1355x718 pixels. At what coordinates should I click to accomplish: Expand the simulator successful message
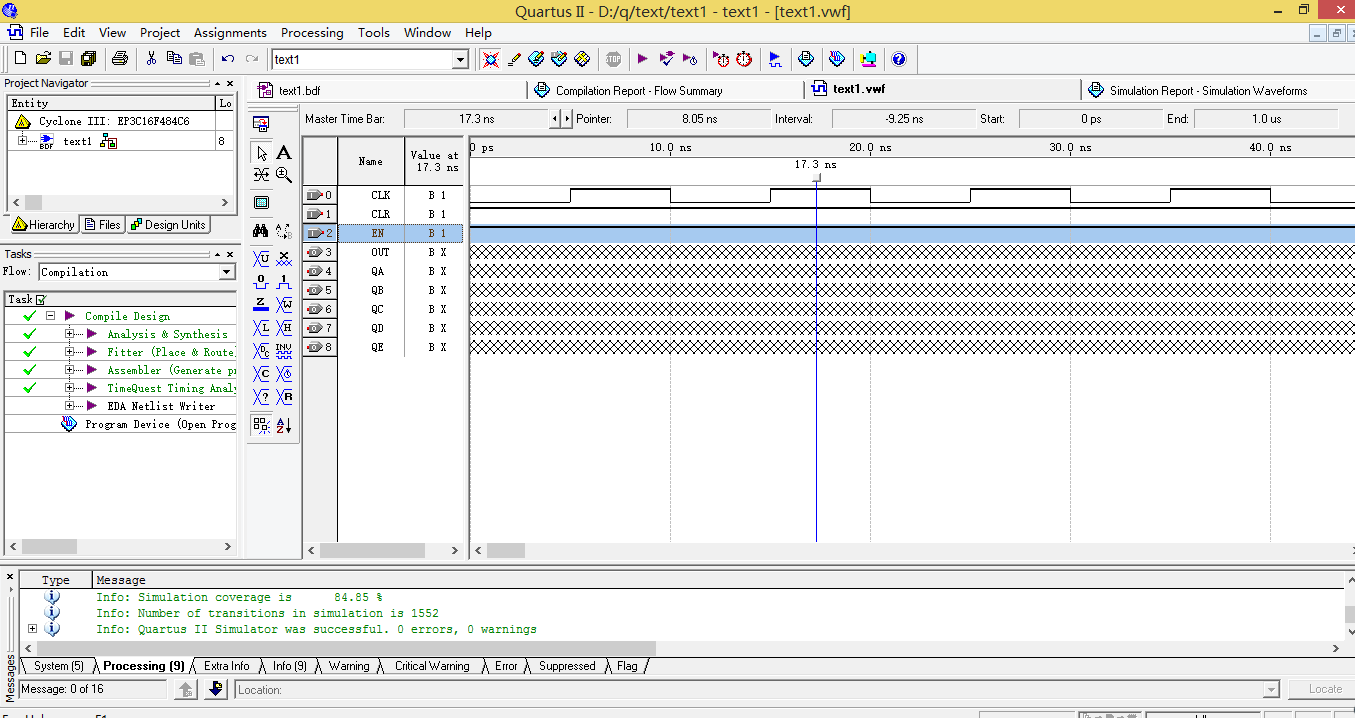32,629
